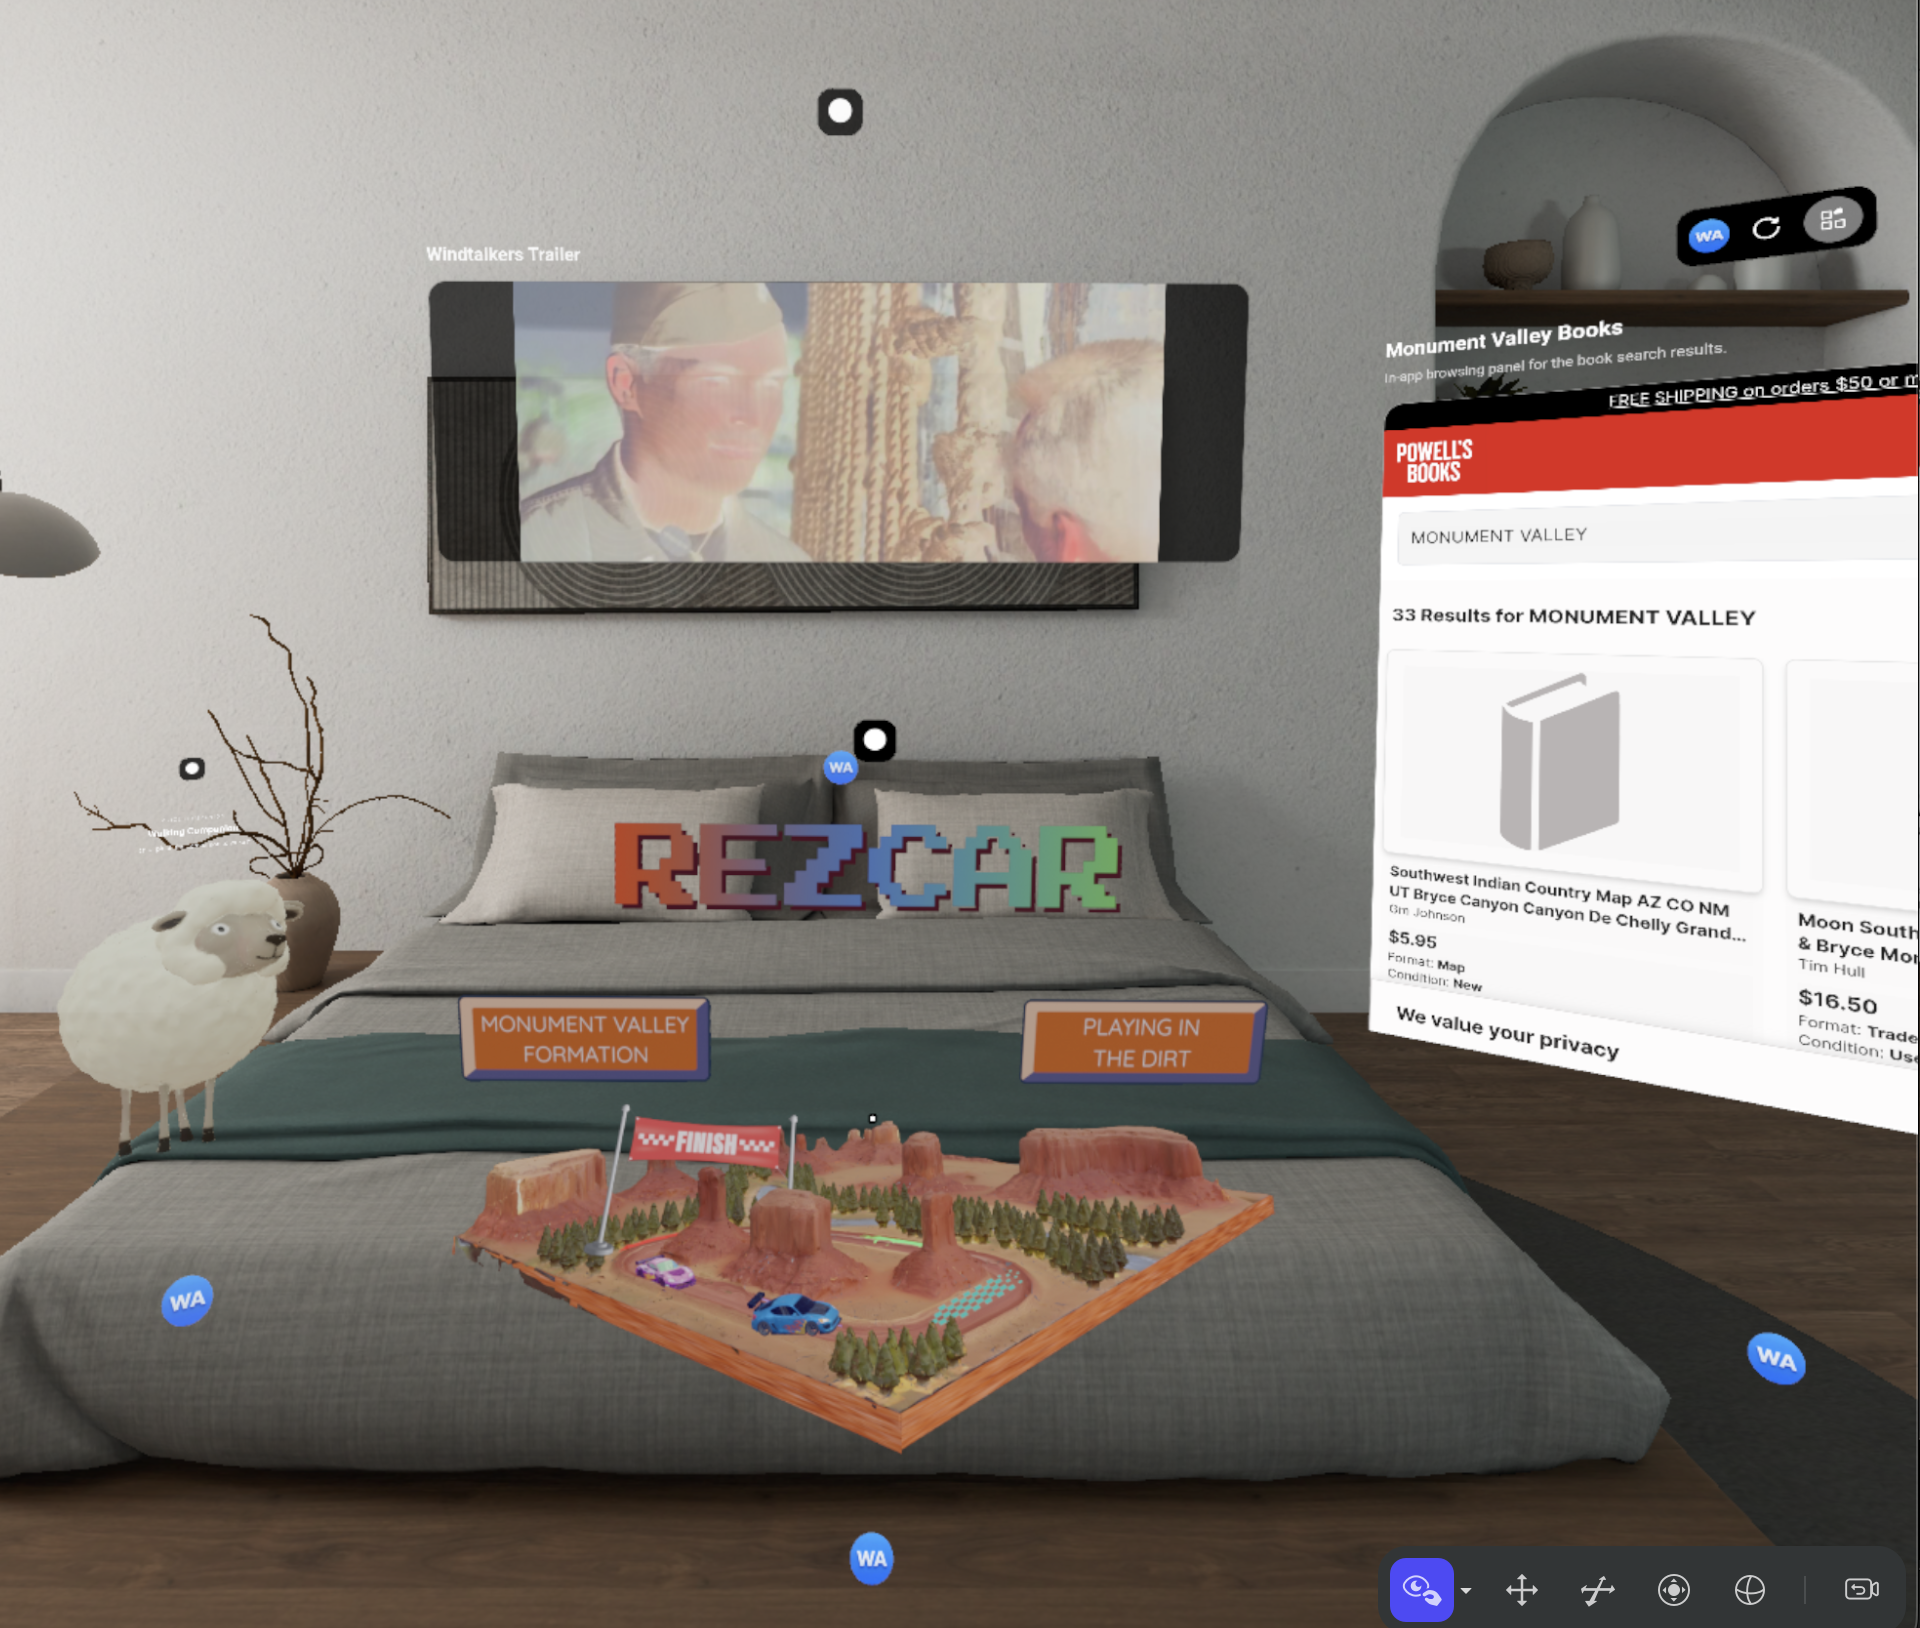Click the reload icon in browser pill
The image size is (1920, 1628).
pos(1766,228)
